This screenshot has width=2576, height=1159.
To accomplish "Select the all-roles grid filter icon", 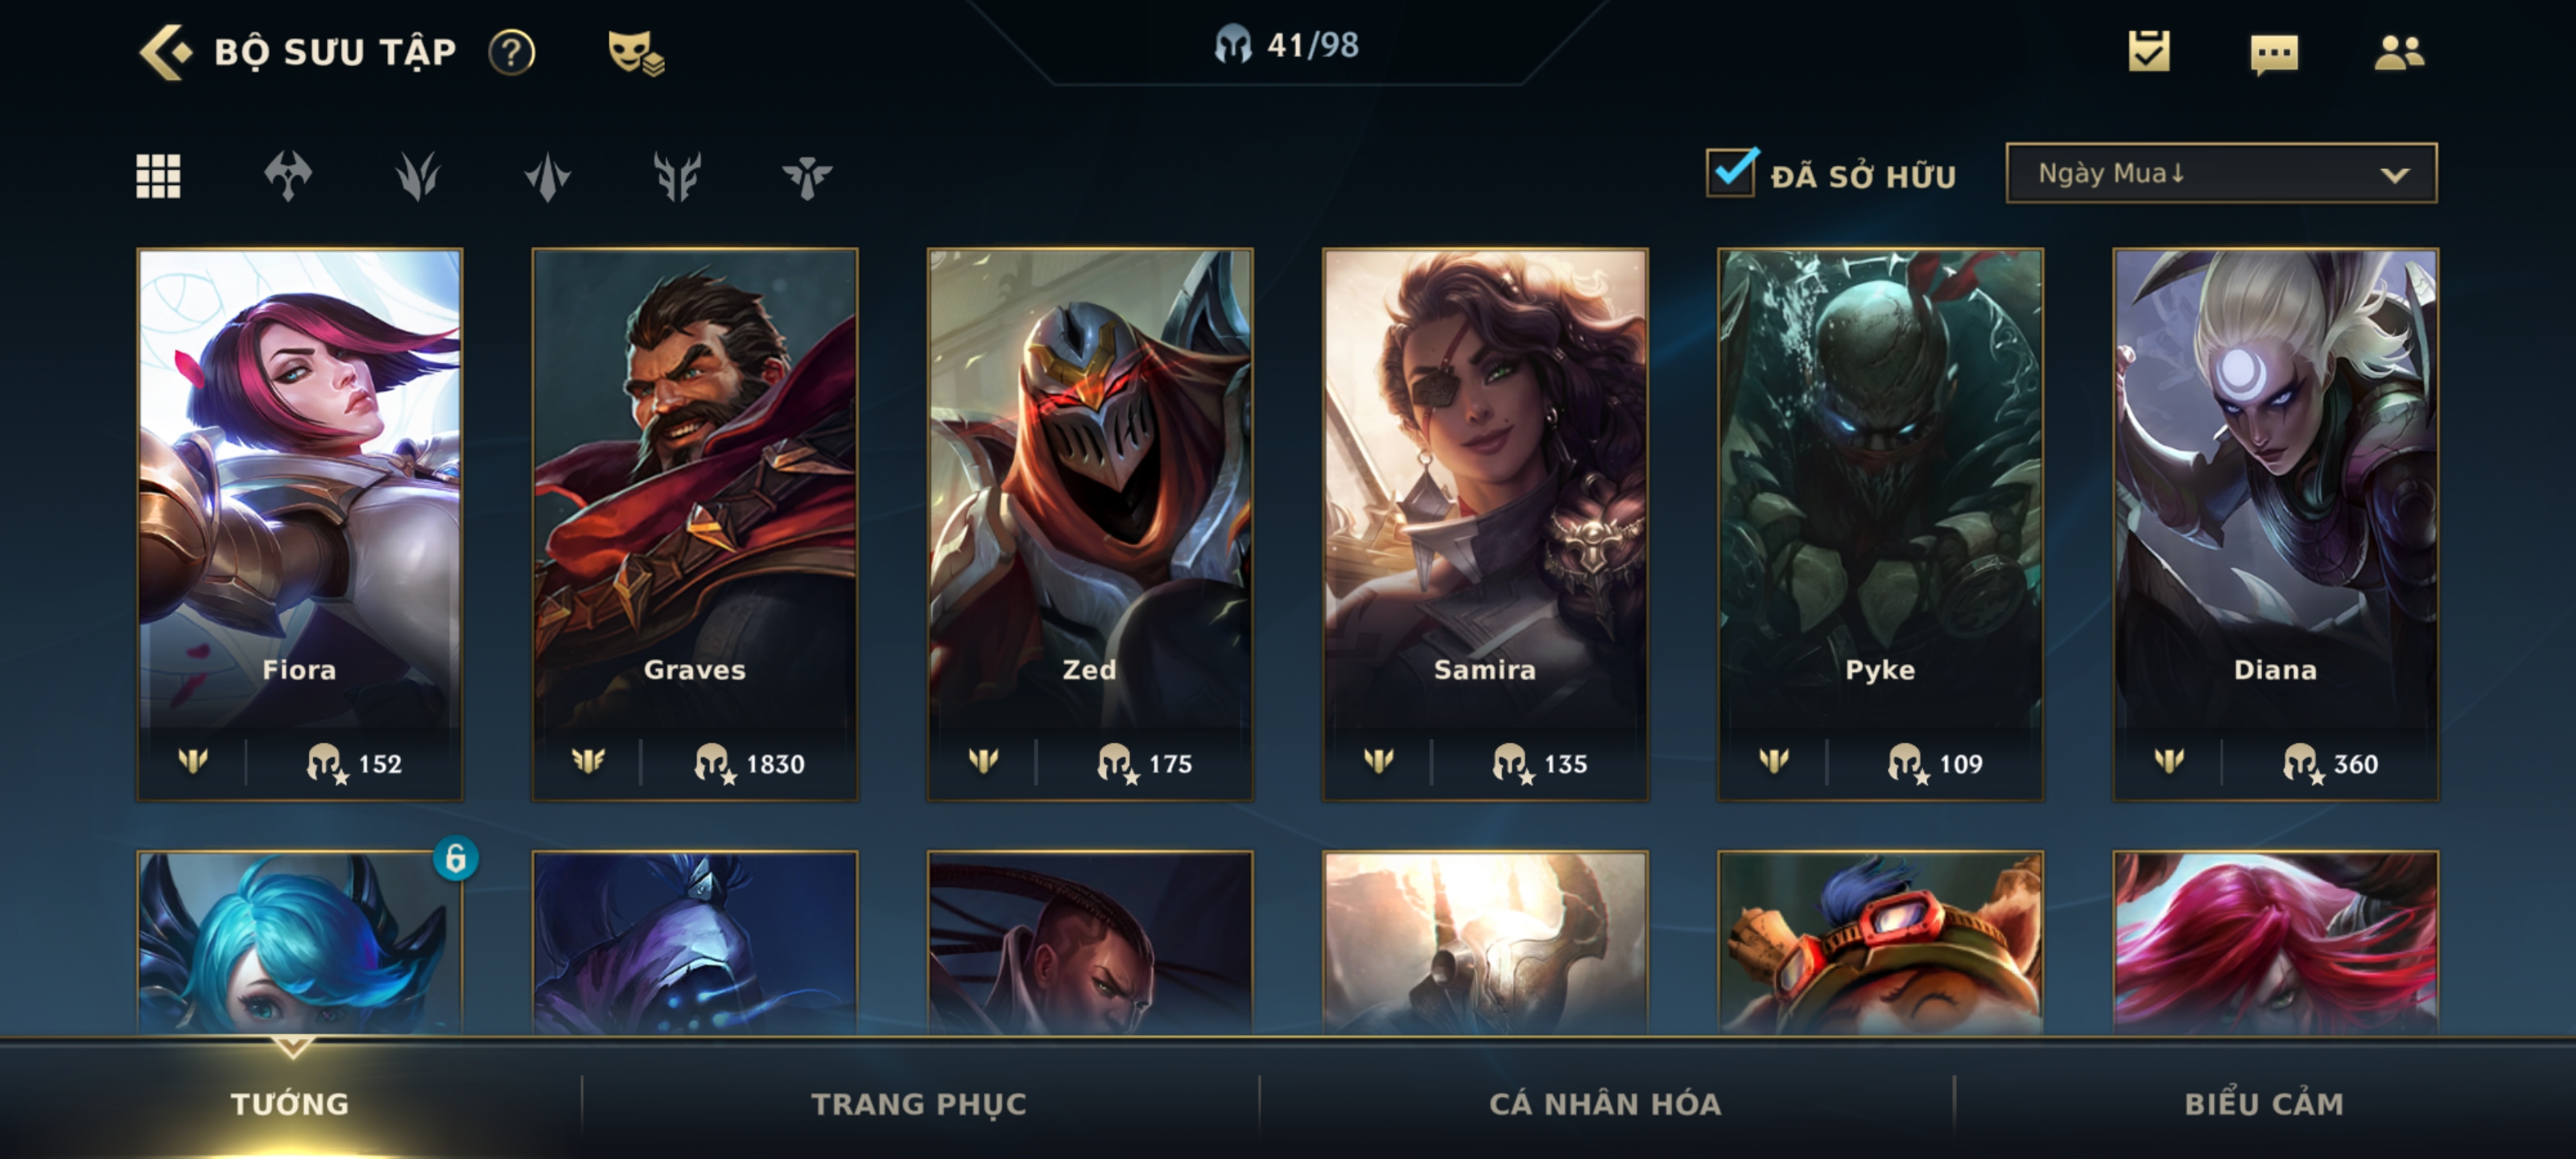I will click(158, 176).
